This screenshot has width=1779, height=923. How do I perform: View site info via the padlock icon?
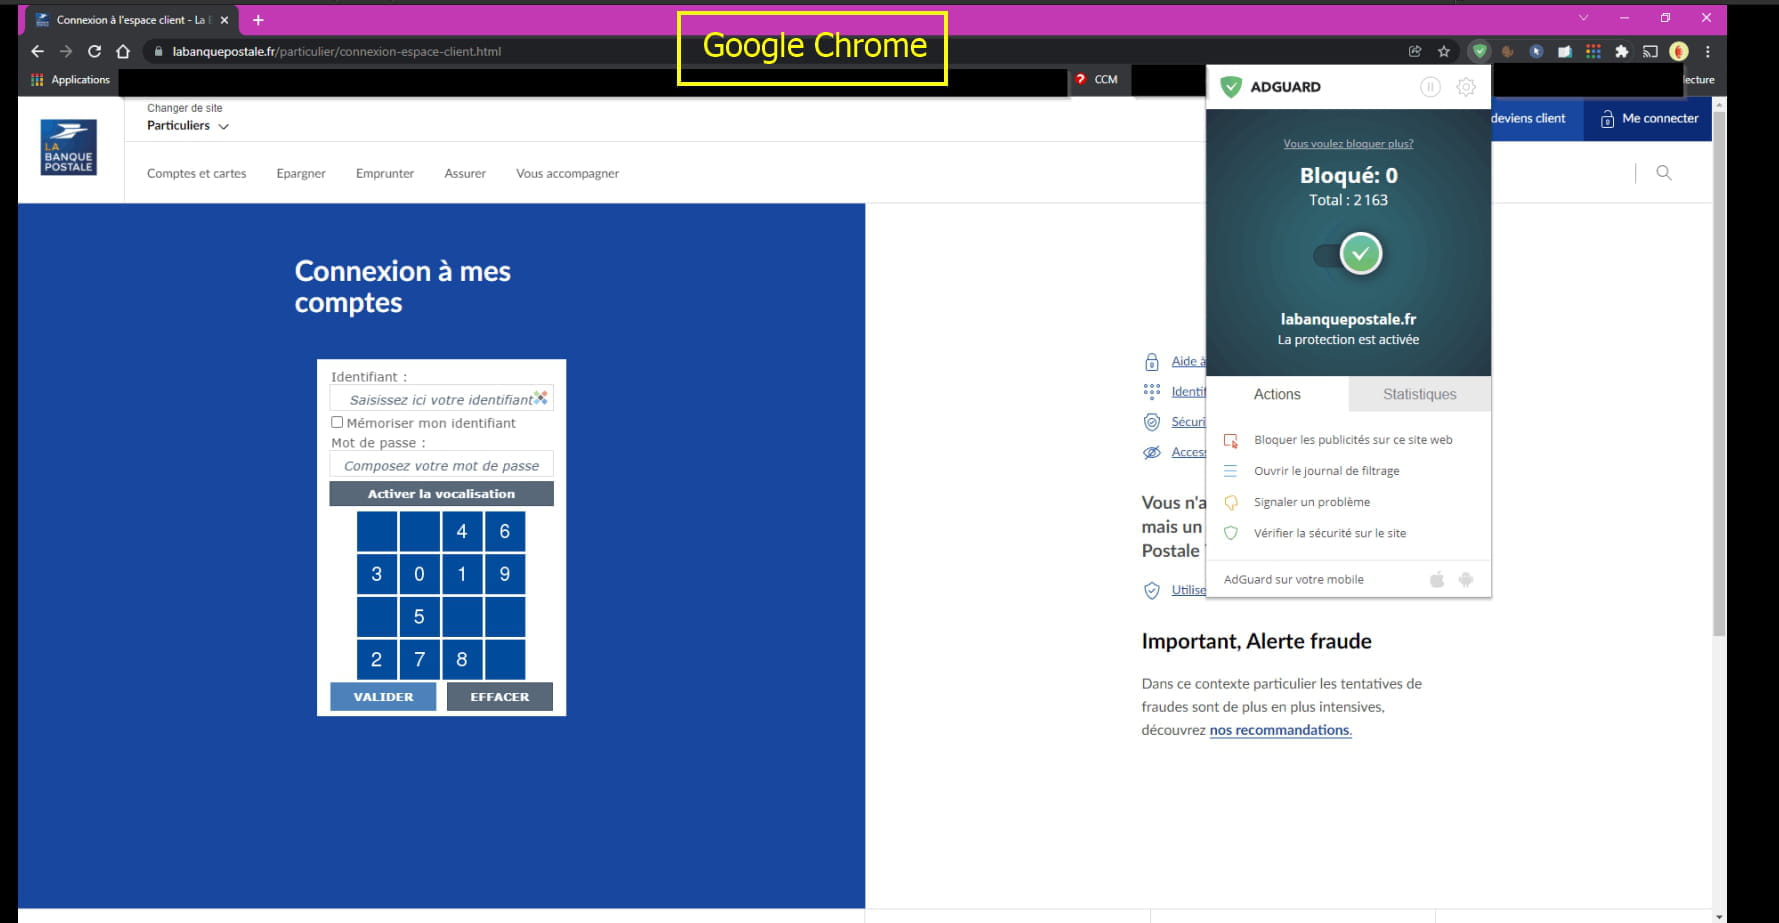pyautogui.click(x=158, y=51)
